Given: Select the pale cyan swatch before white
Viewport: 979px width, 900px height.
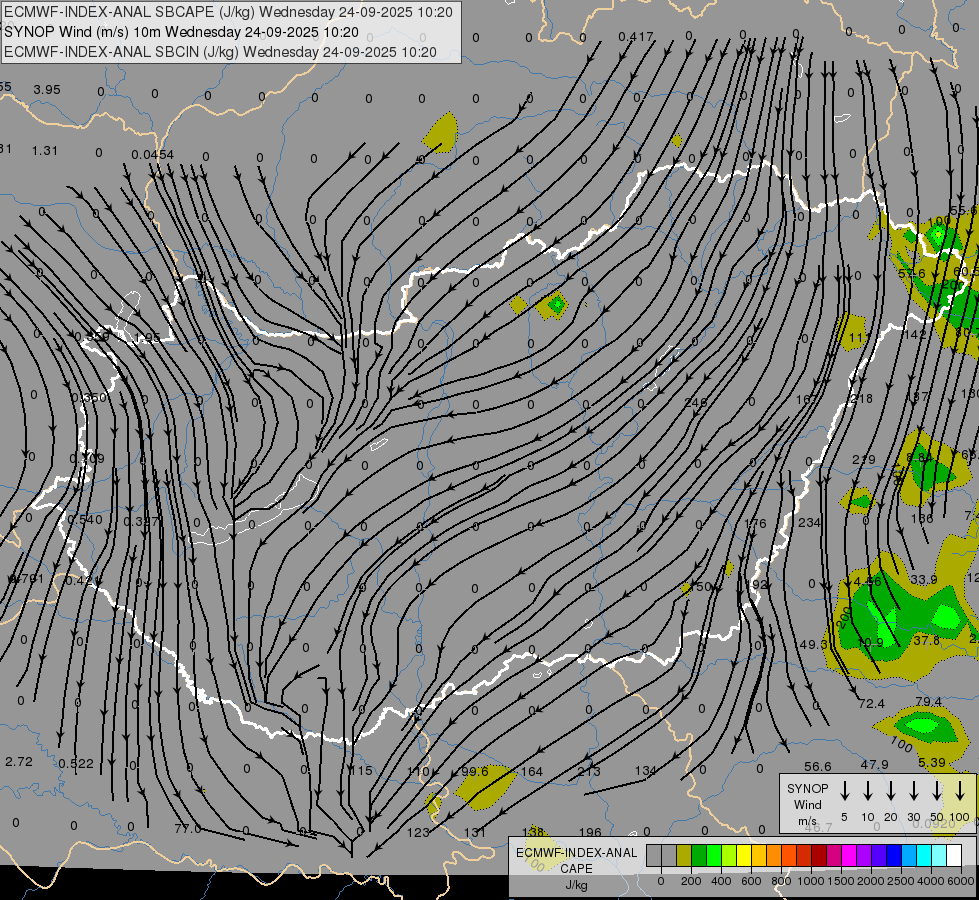Looking at the screenshot, I should click(x=939, y=856).
